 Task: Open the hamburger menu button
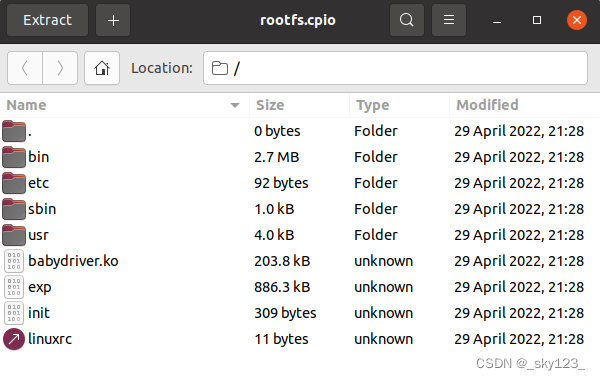[449, 20]
